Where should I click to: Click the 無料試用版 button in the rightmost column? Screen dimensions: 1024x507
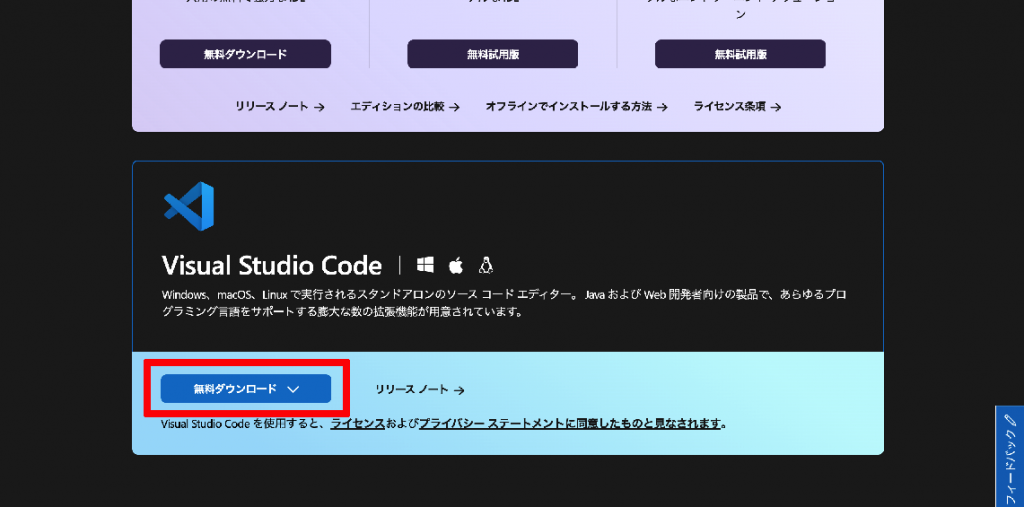(740, 54)
